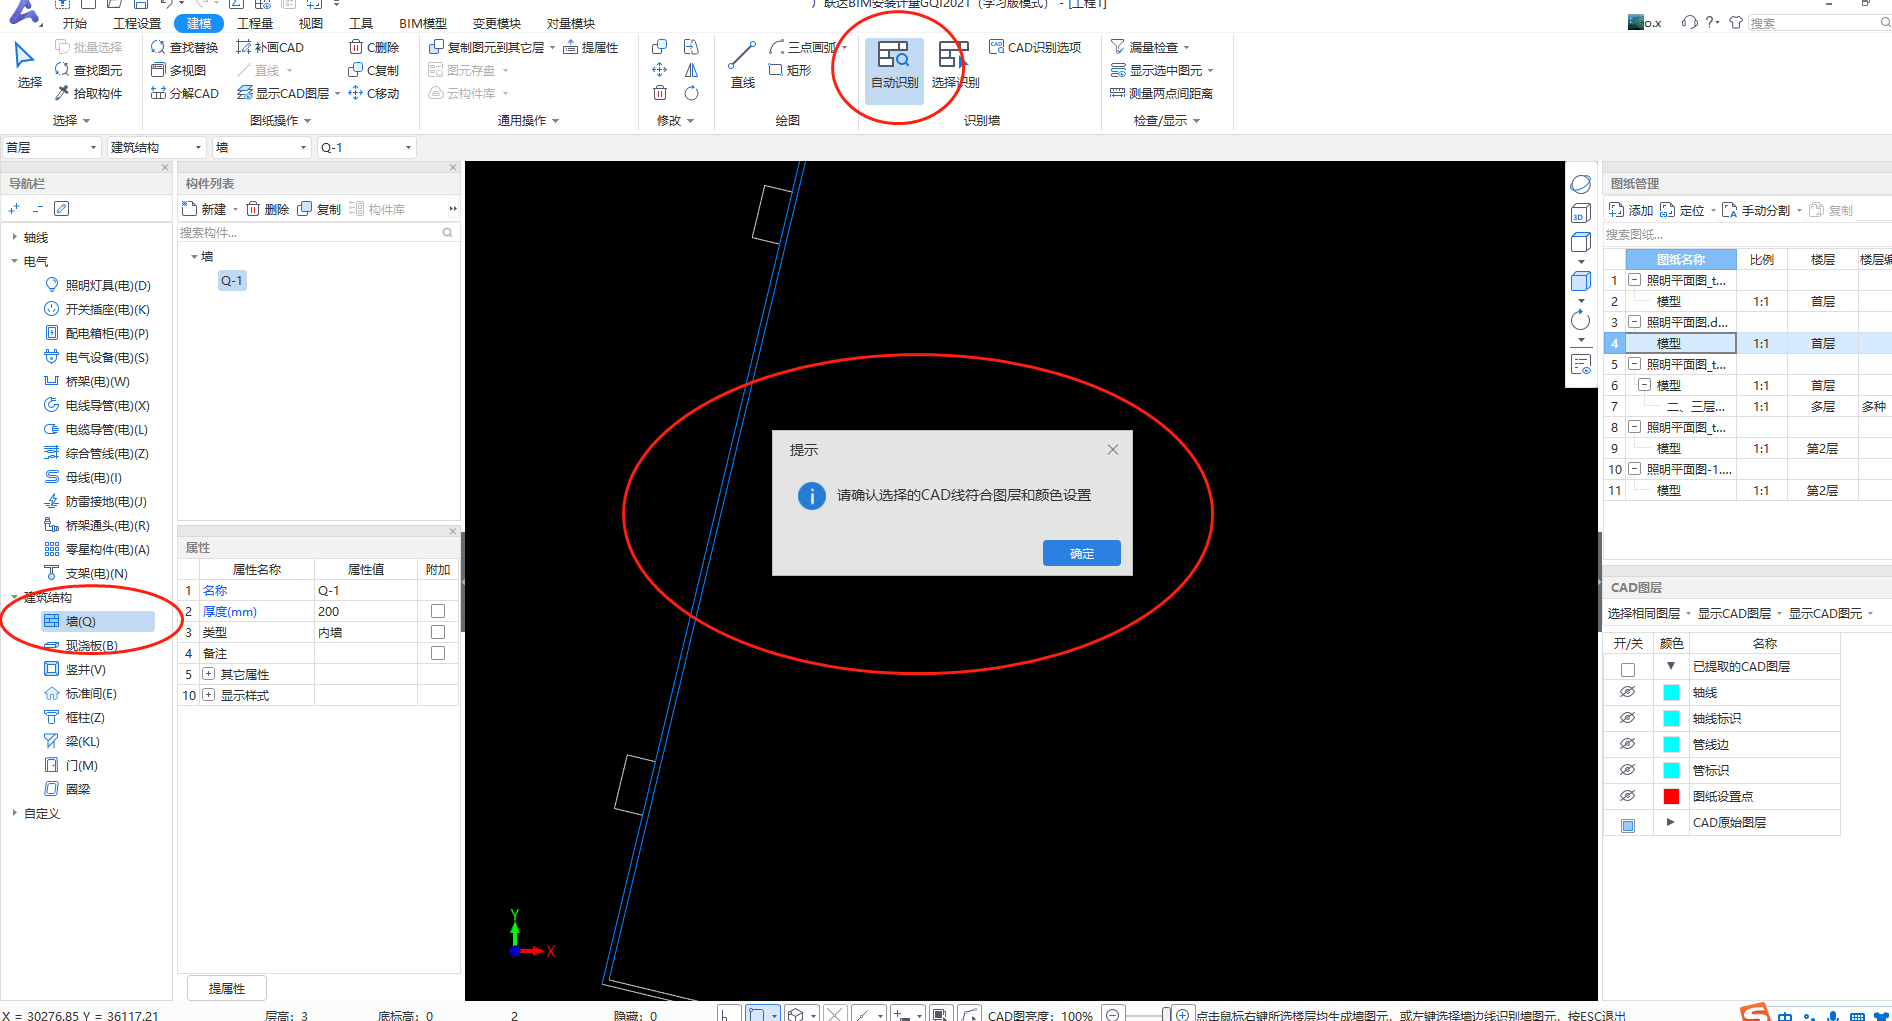Click 查找替换 in the ribbon

184,47
